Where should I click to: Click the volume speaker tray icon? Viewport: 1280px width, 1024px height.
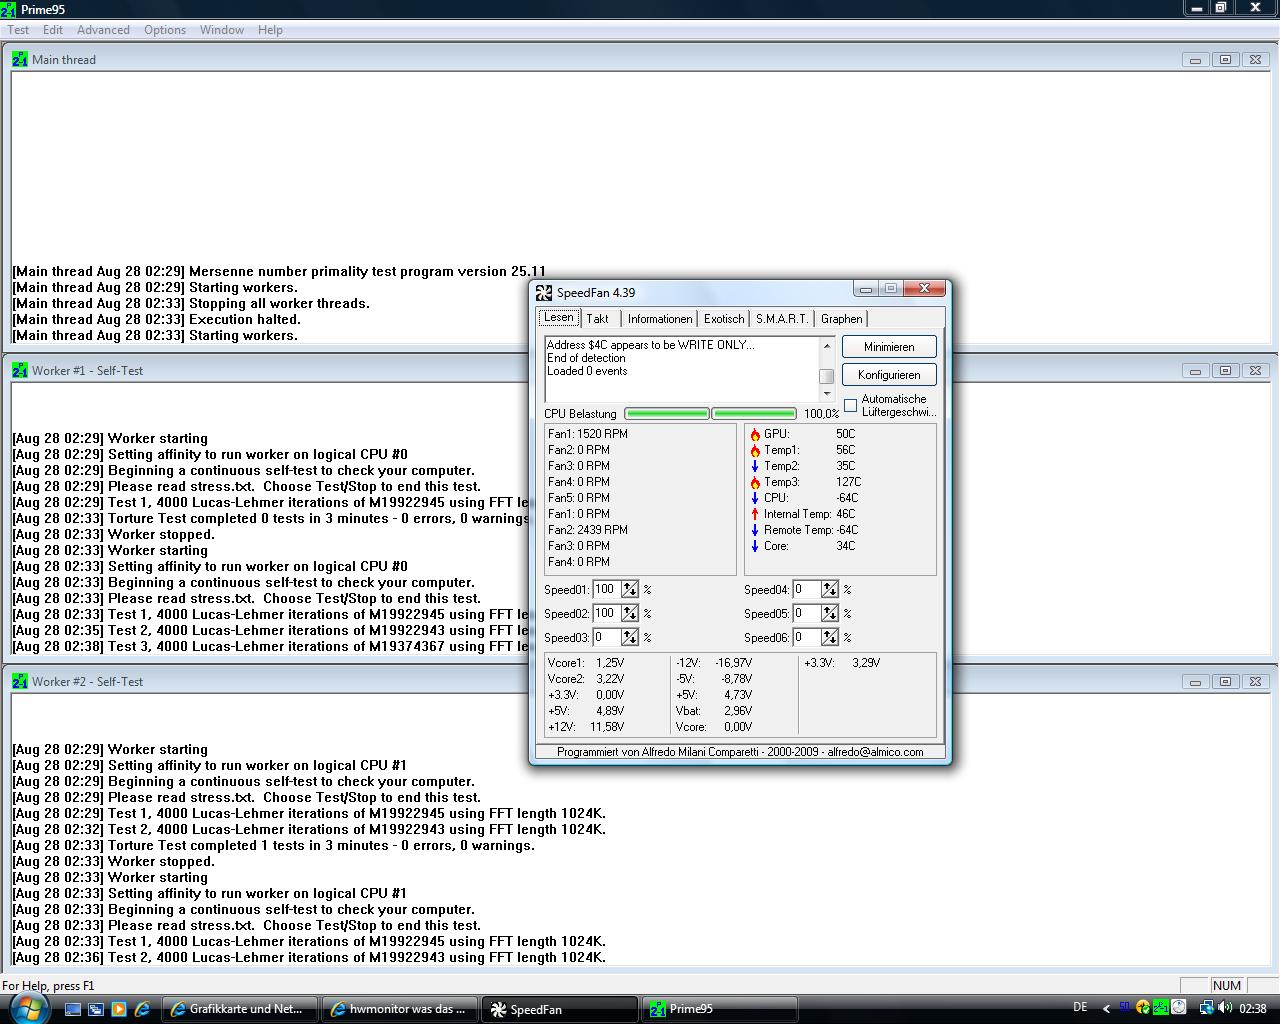pyautogui.click(x=1225, y=1008)
